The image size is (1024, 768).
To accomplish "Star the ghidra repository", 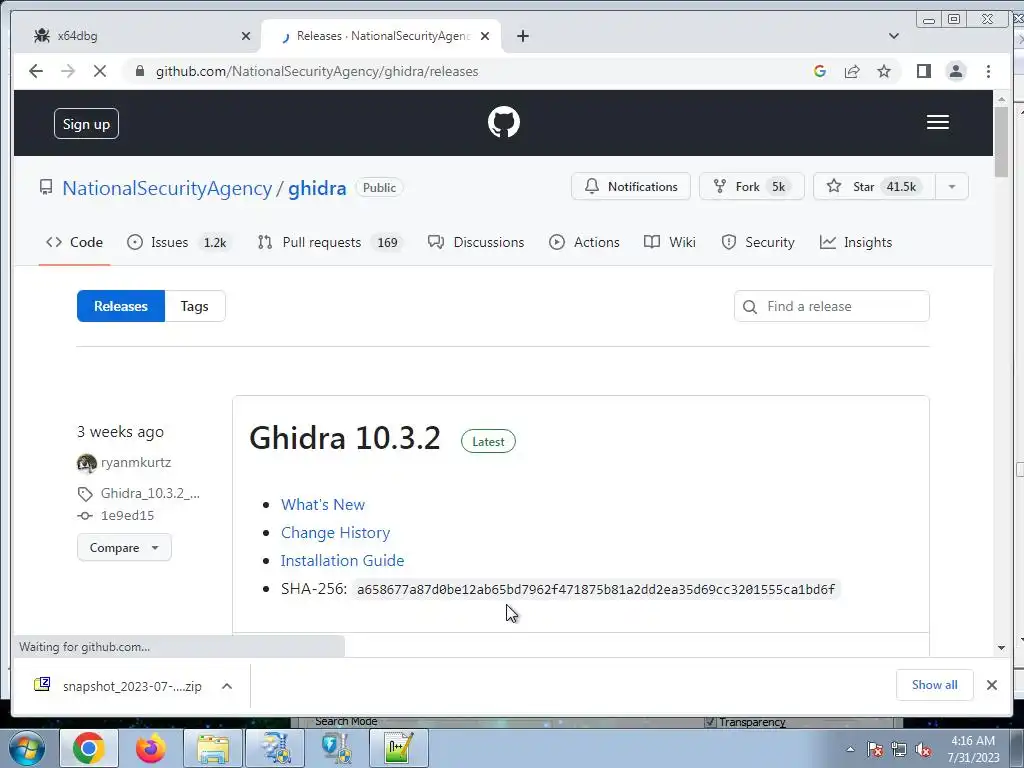I will pyautogui.click(x=874, y=186).
